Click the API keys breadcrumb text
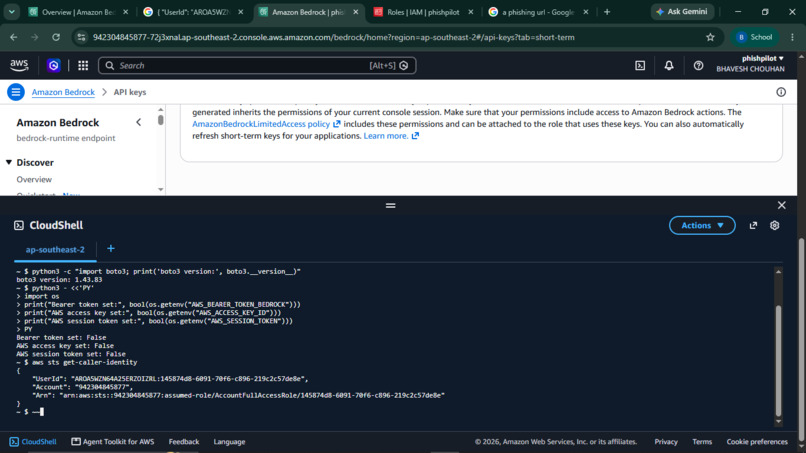The width and height of the screenshot is (806, 453). [130, 92]
